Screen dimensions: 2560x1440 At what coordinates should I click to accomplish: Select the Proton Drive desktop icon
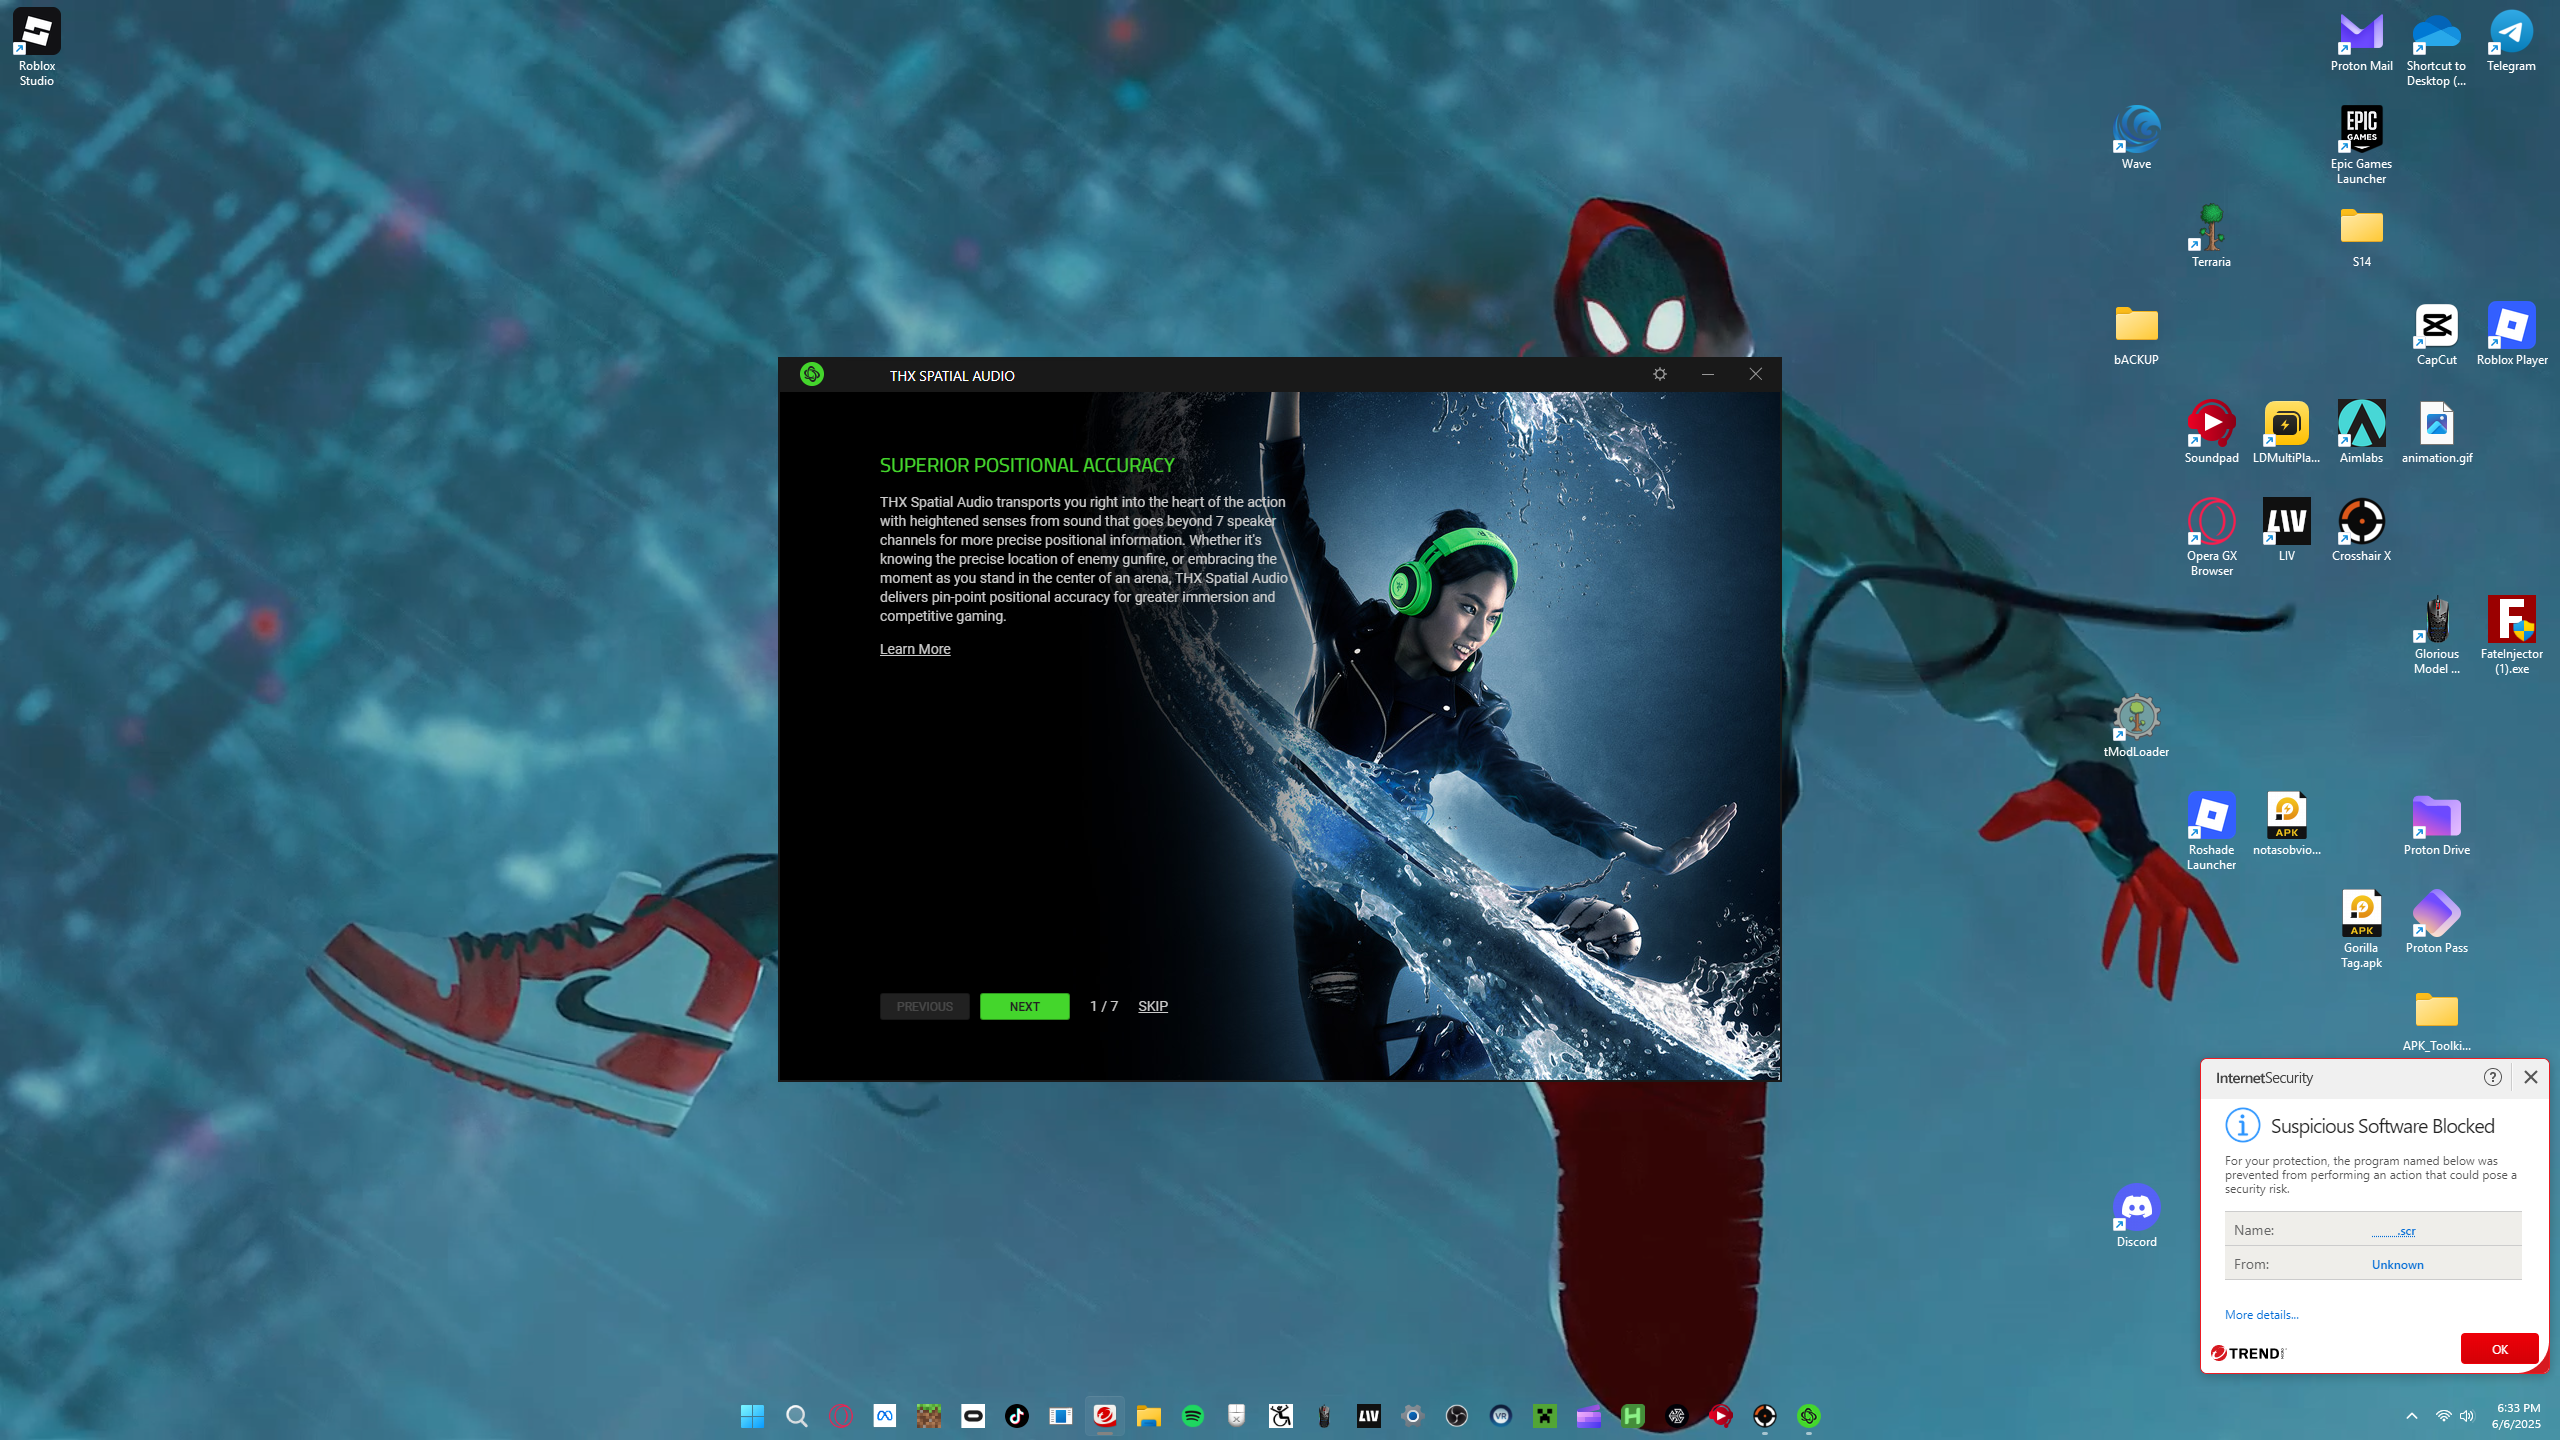[2436, 824]
